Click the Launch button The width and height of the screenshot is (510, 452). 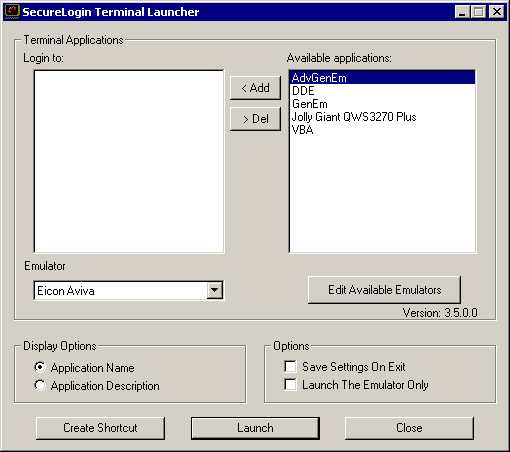[255, 428]
